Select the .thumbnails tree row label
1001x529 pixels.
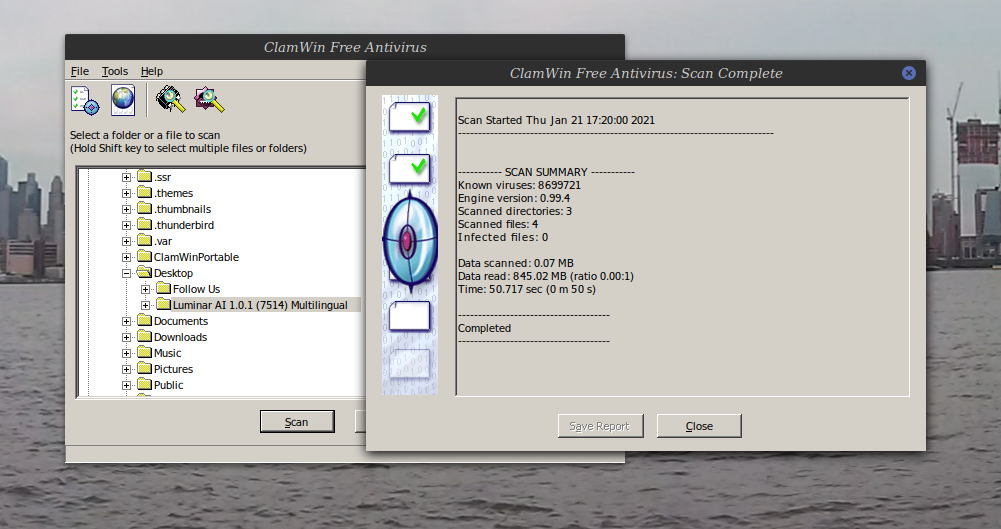pyautogui.click(x=183, y=209)
